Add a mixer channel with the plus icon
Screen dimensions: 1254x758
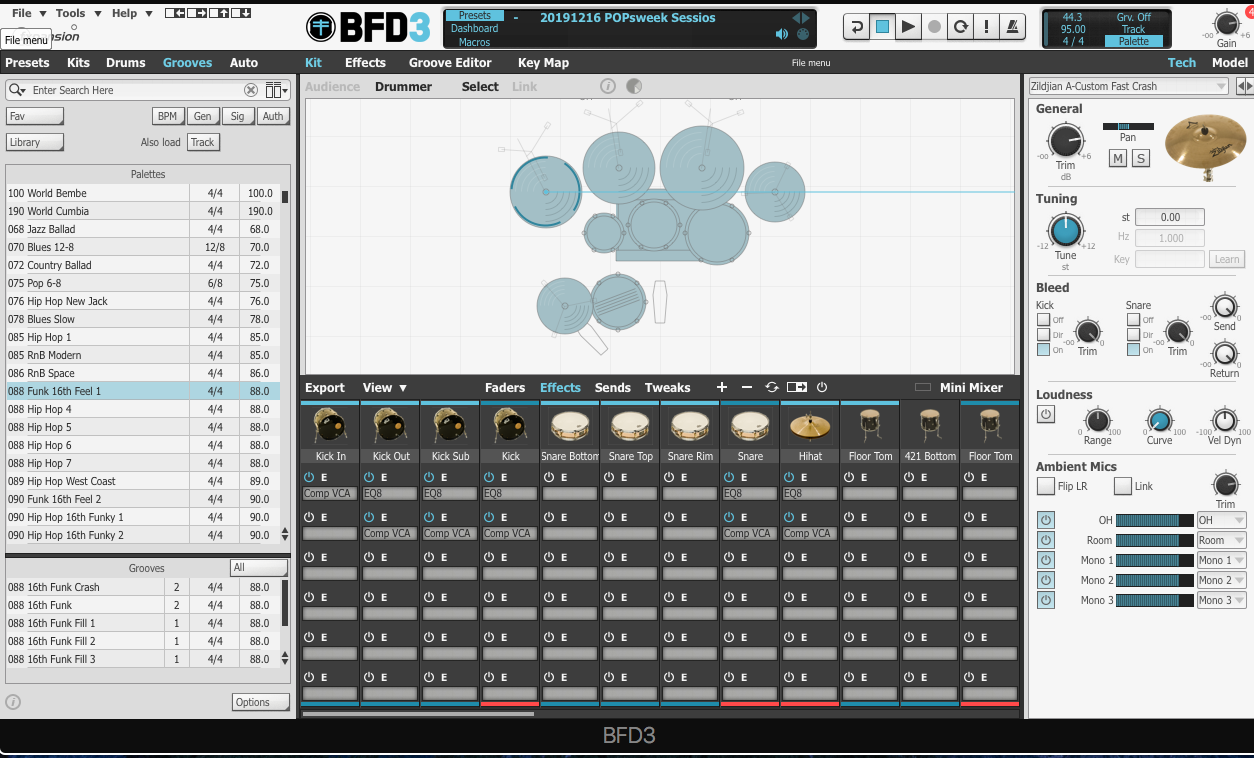(x=722, y=387)
